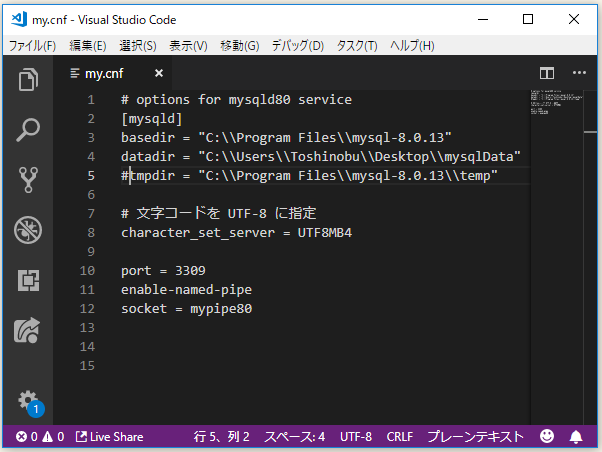Click the VS Code logo in title bar
Viewport: 602px width, 452px height.
pos(19,19)
